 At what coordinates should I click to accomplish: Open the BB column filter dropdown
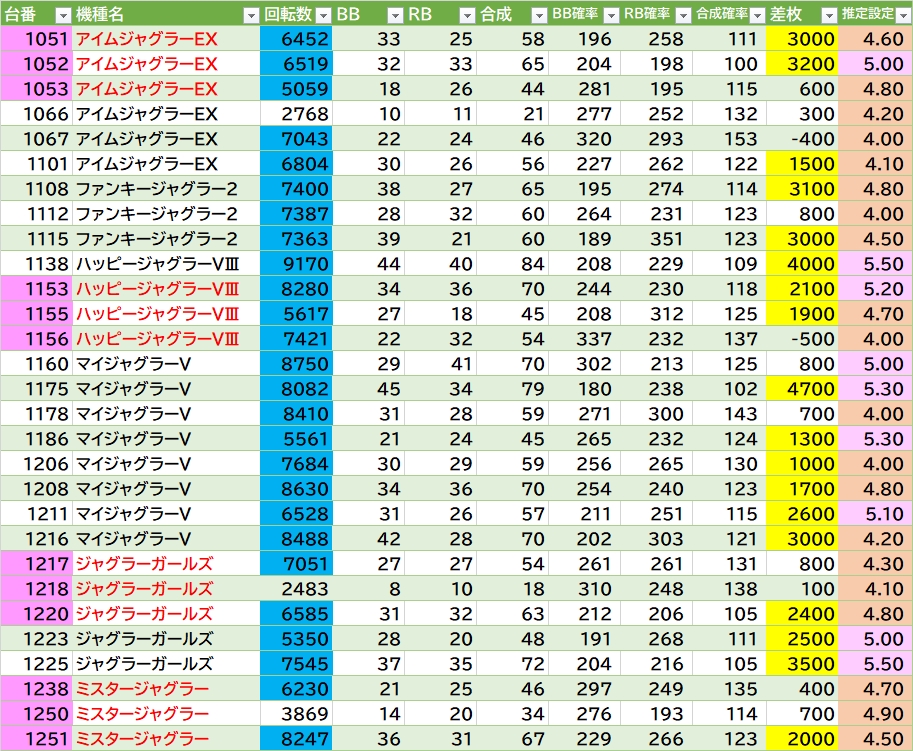[395, 15]
